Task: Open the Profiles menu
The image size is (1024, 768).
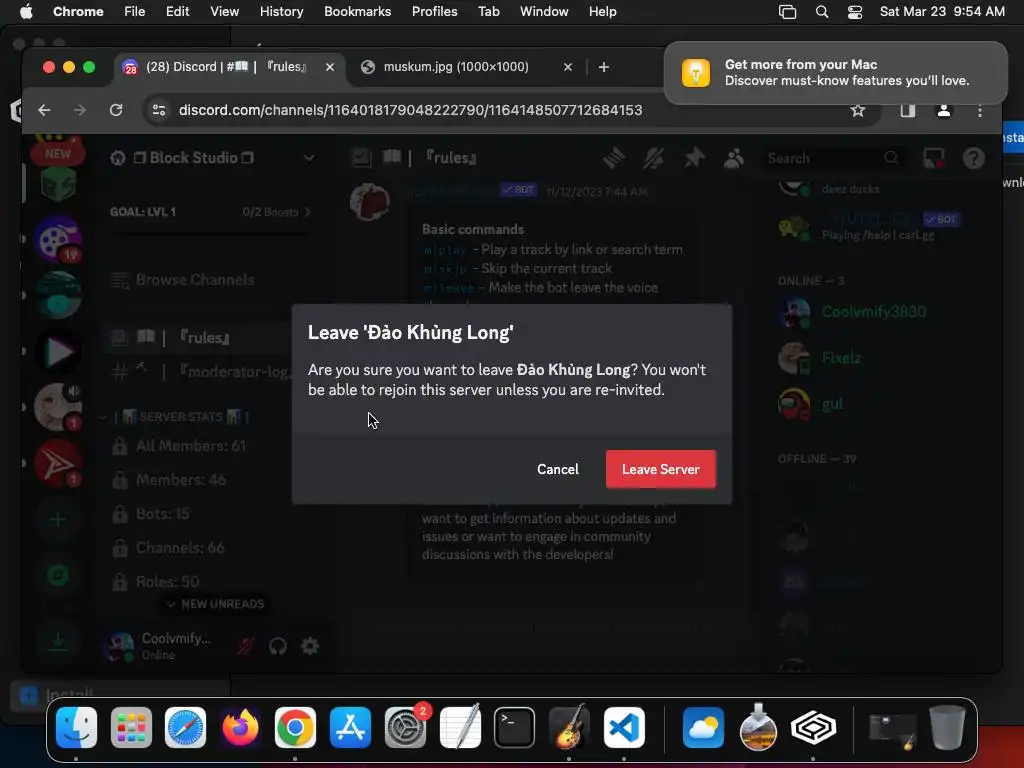Action: pos(434,11)
